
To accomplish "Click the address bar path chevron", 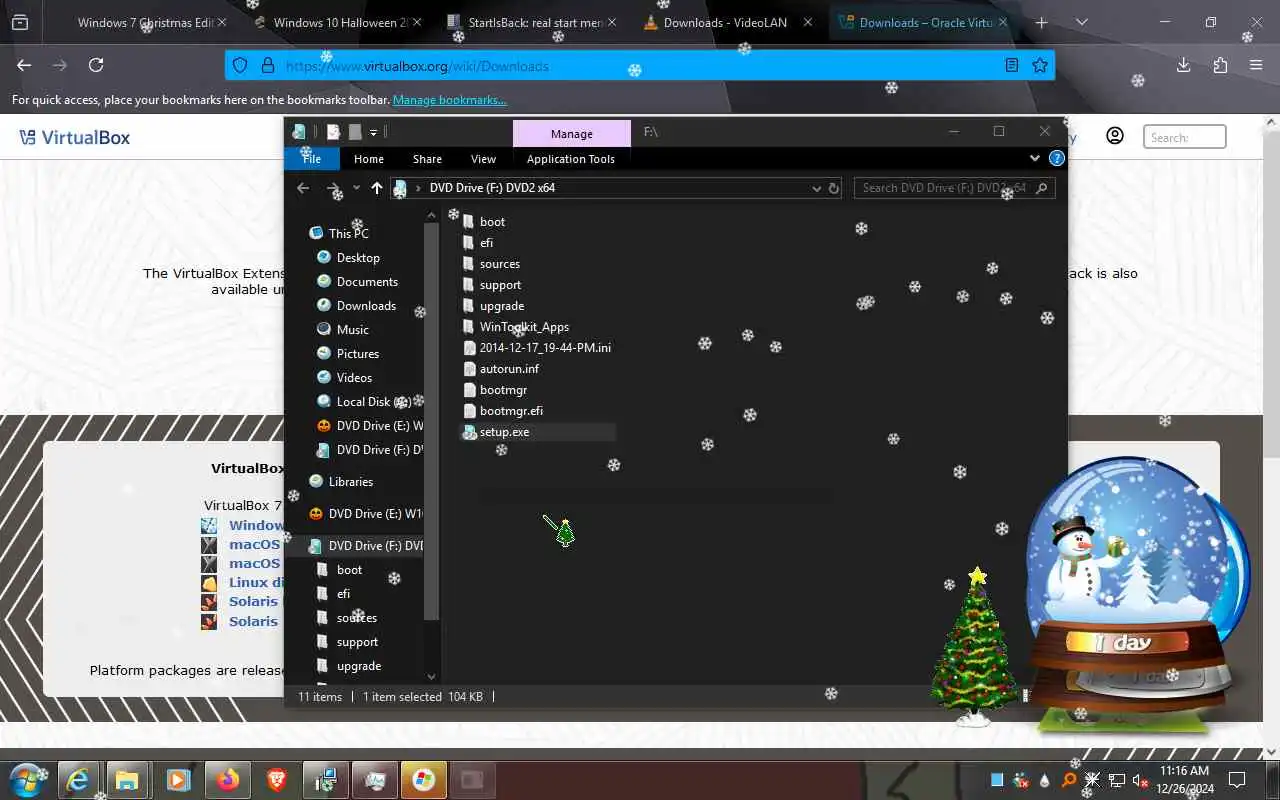I will point(418,188).
